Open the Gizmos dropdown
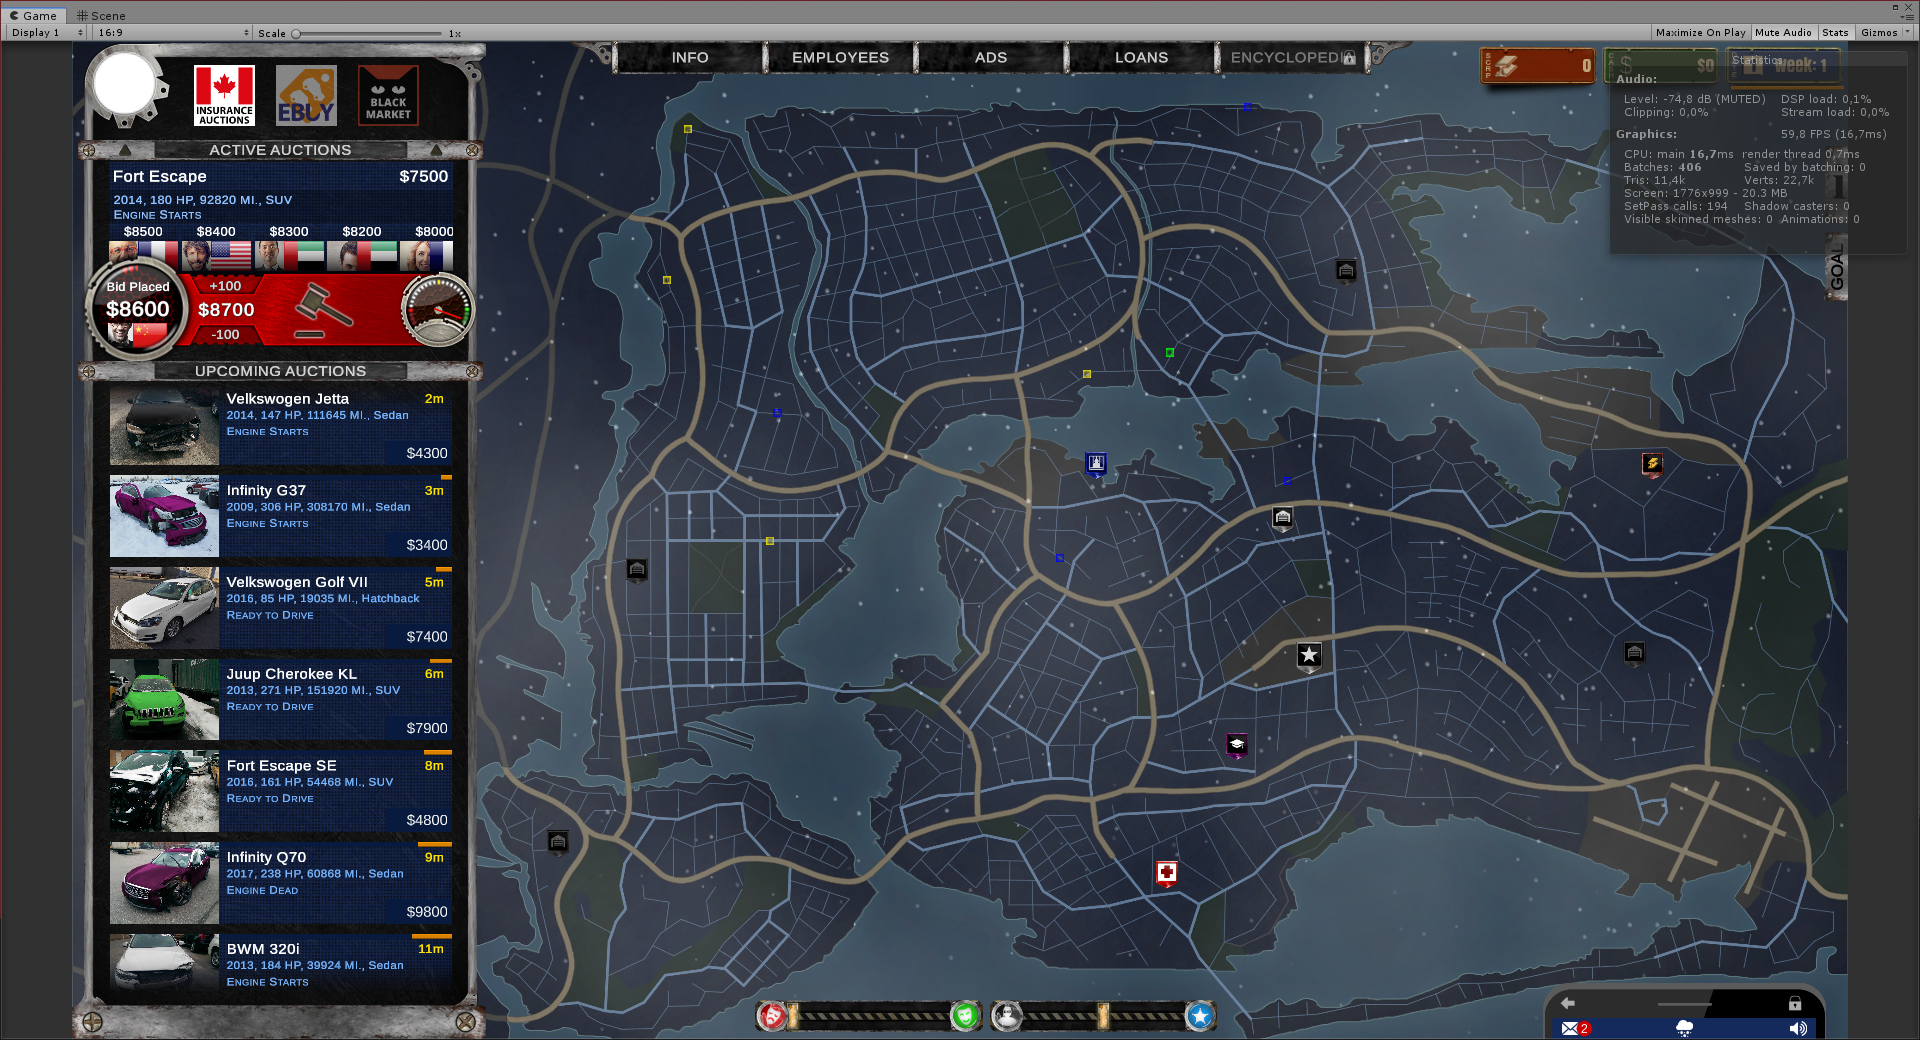The height and width of the screenshot is (1040, 1920). point(1883,33)
